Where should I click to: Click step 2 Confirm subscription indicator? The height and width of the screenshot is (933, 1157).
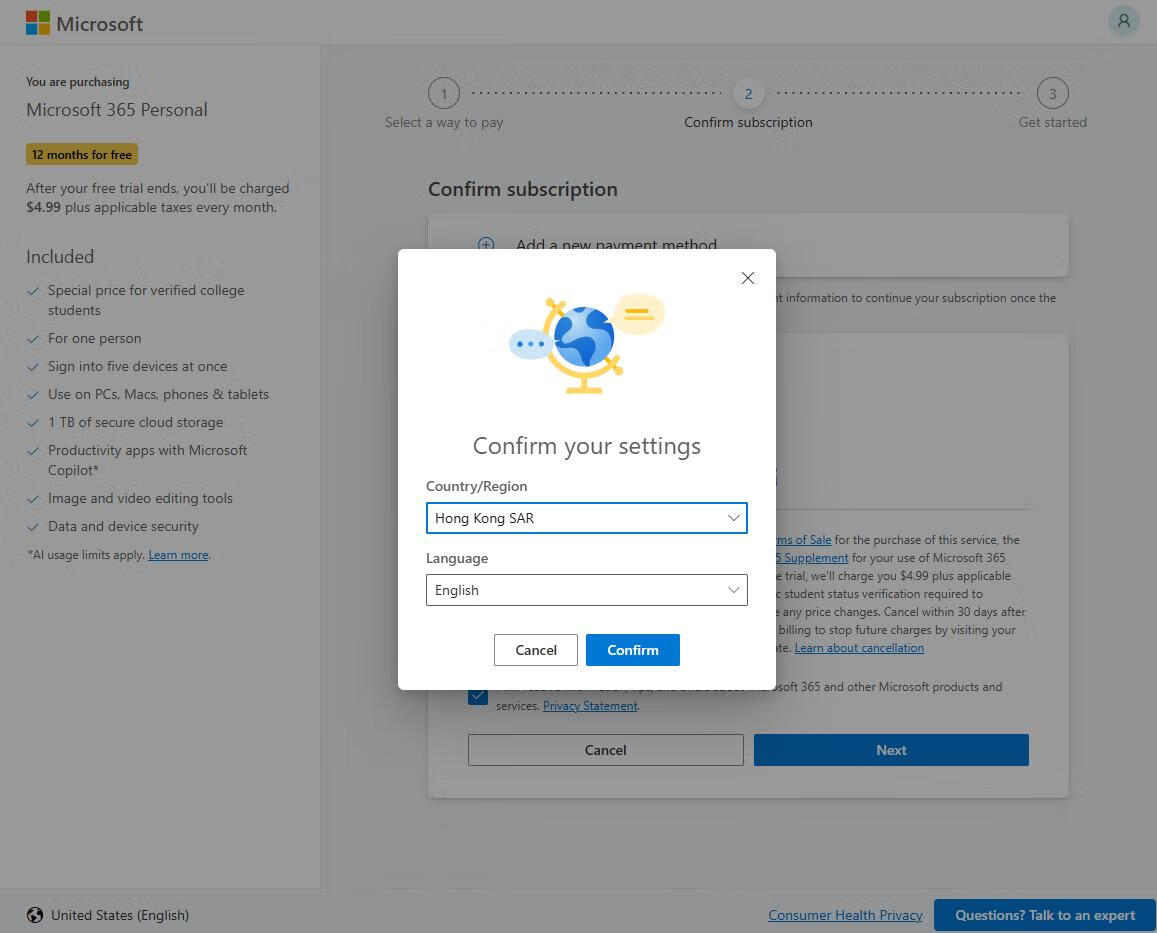(748, 94)
